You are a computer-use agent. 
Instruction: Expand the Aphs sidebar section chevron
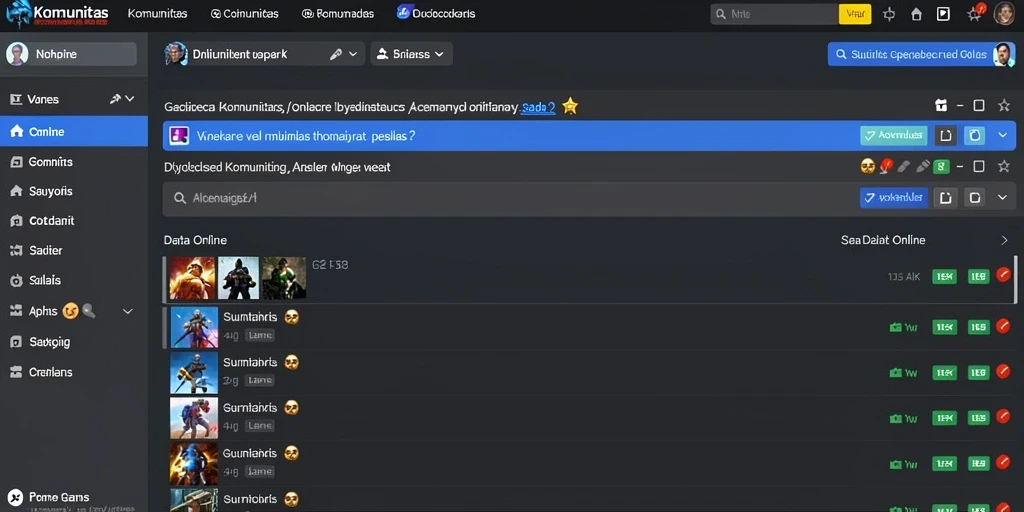point(128,312)
